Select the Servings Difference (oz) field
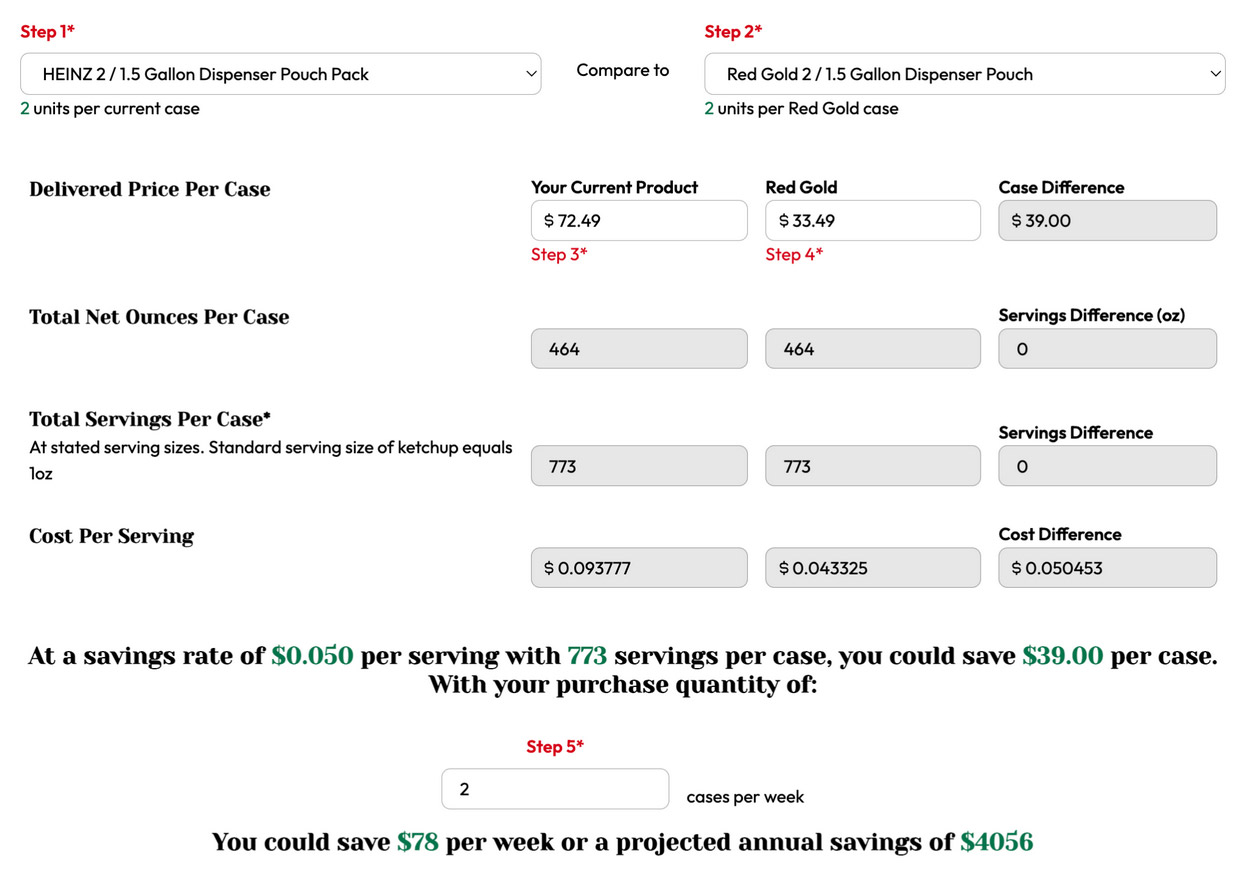1249x879 pixels. (x=1107, y=349)
